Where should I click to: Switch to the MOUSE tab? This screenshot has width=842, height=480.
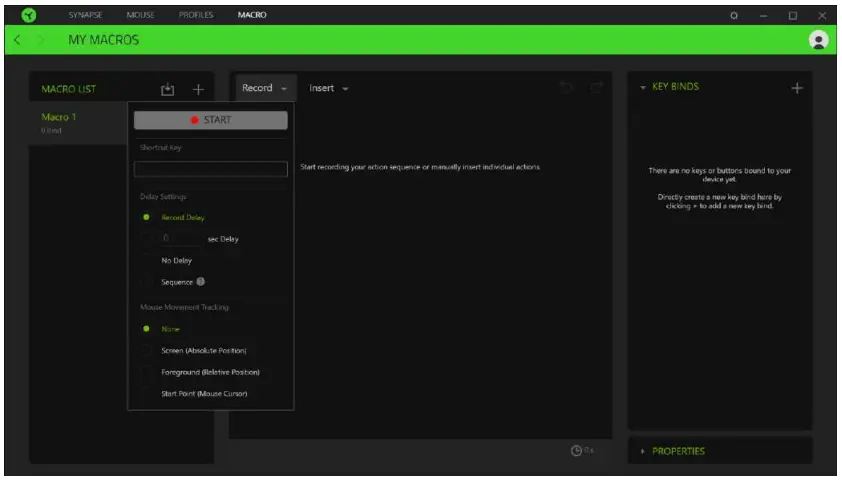pos(140,15)
